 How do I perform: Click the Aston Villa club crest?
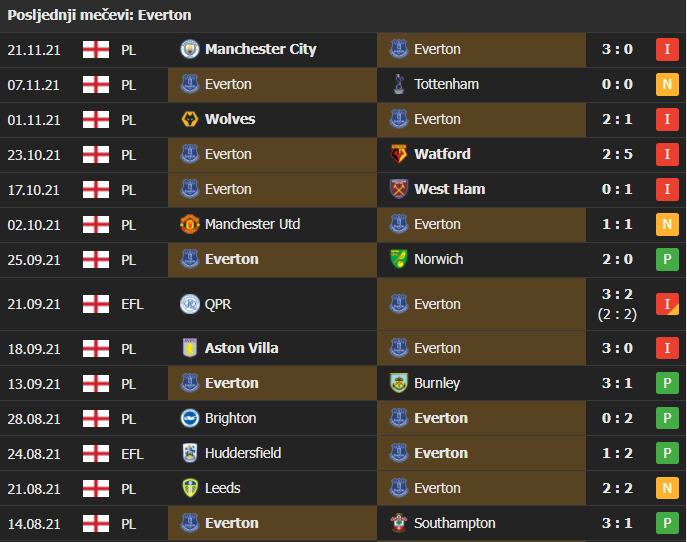190,348
